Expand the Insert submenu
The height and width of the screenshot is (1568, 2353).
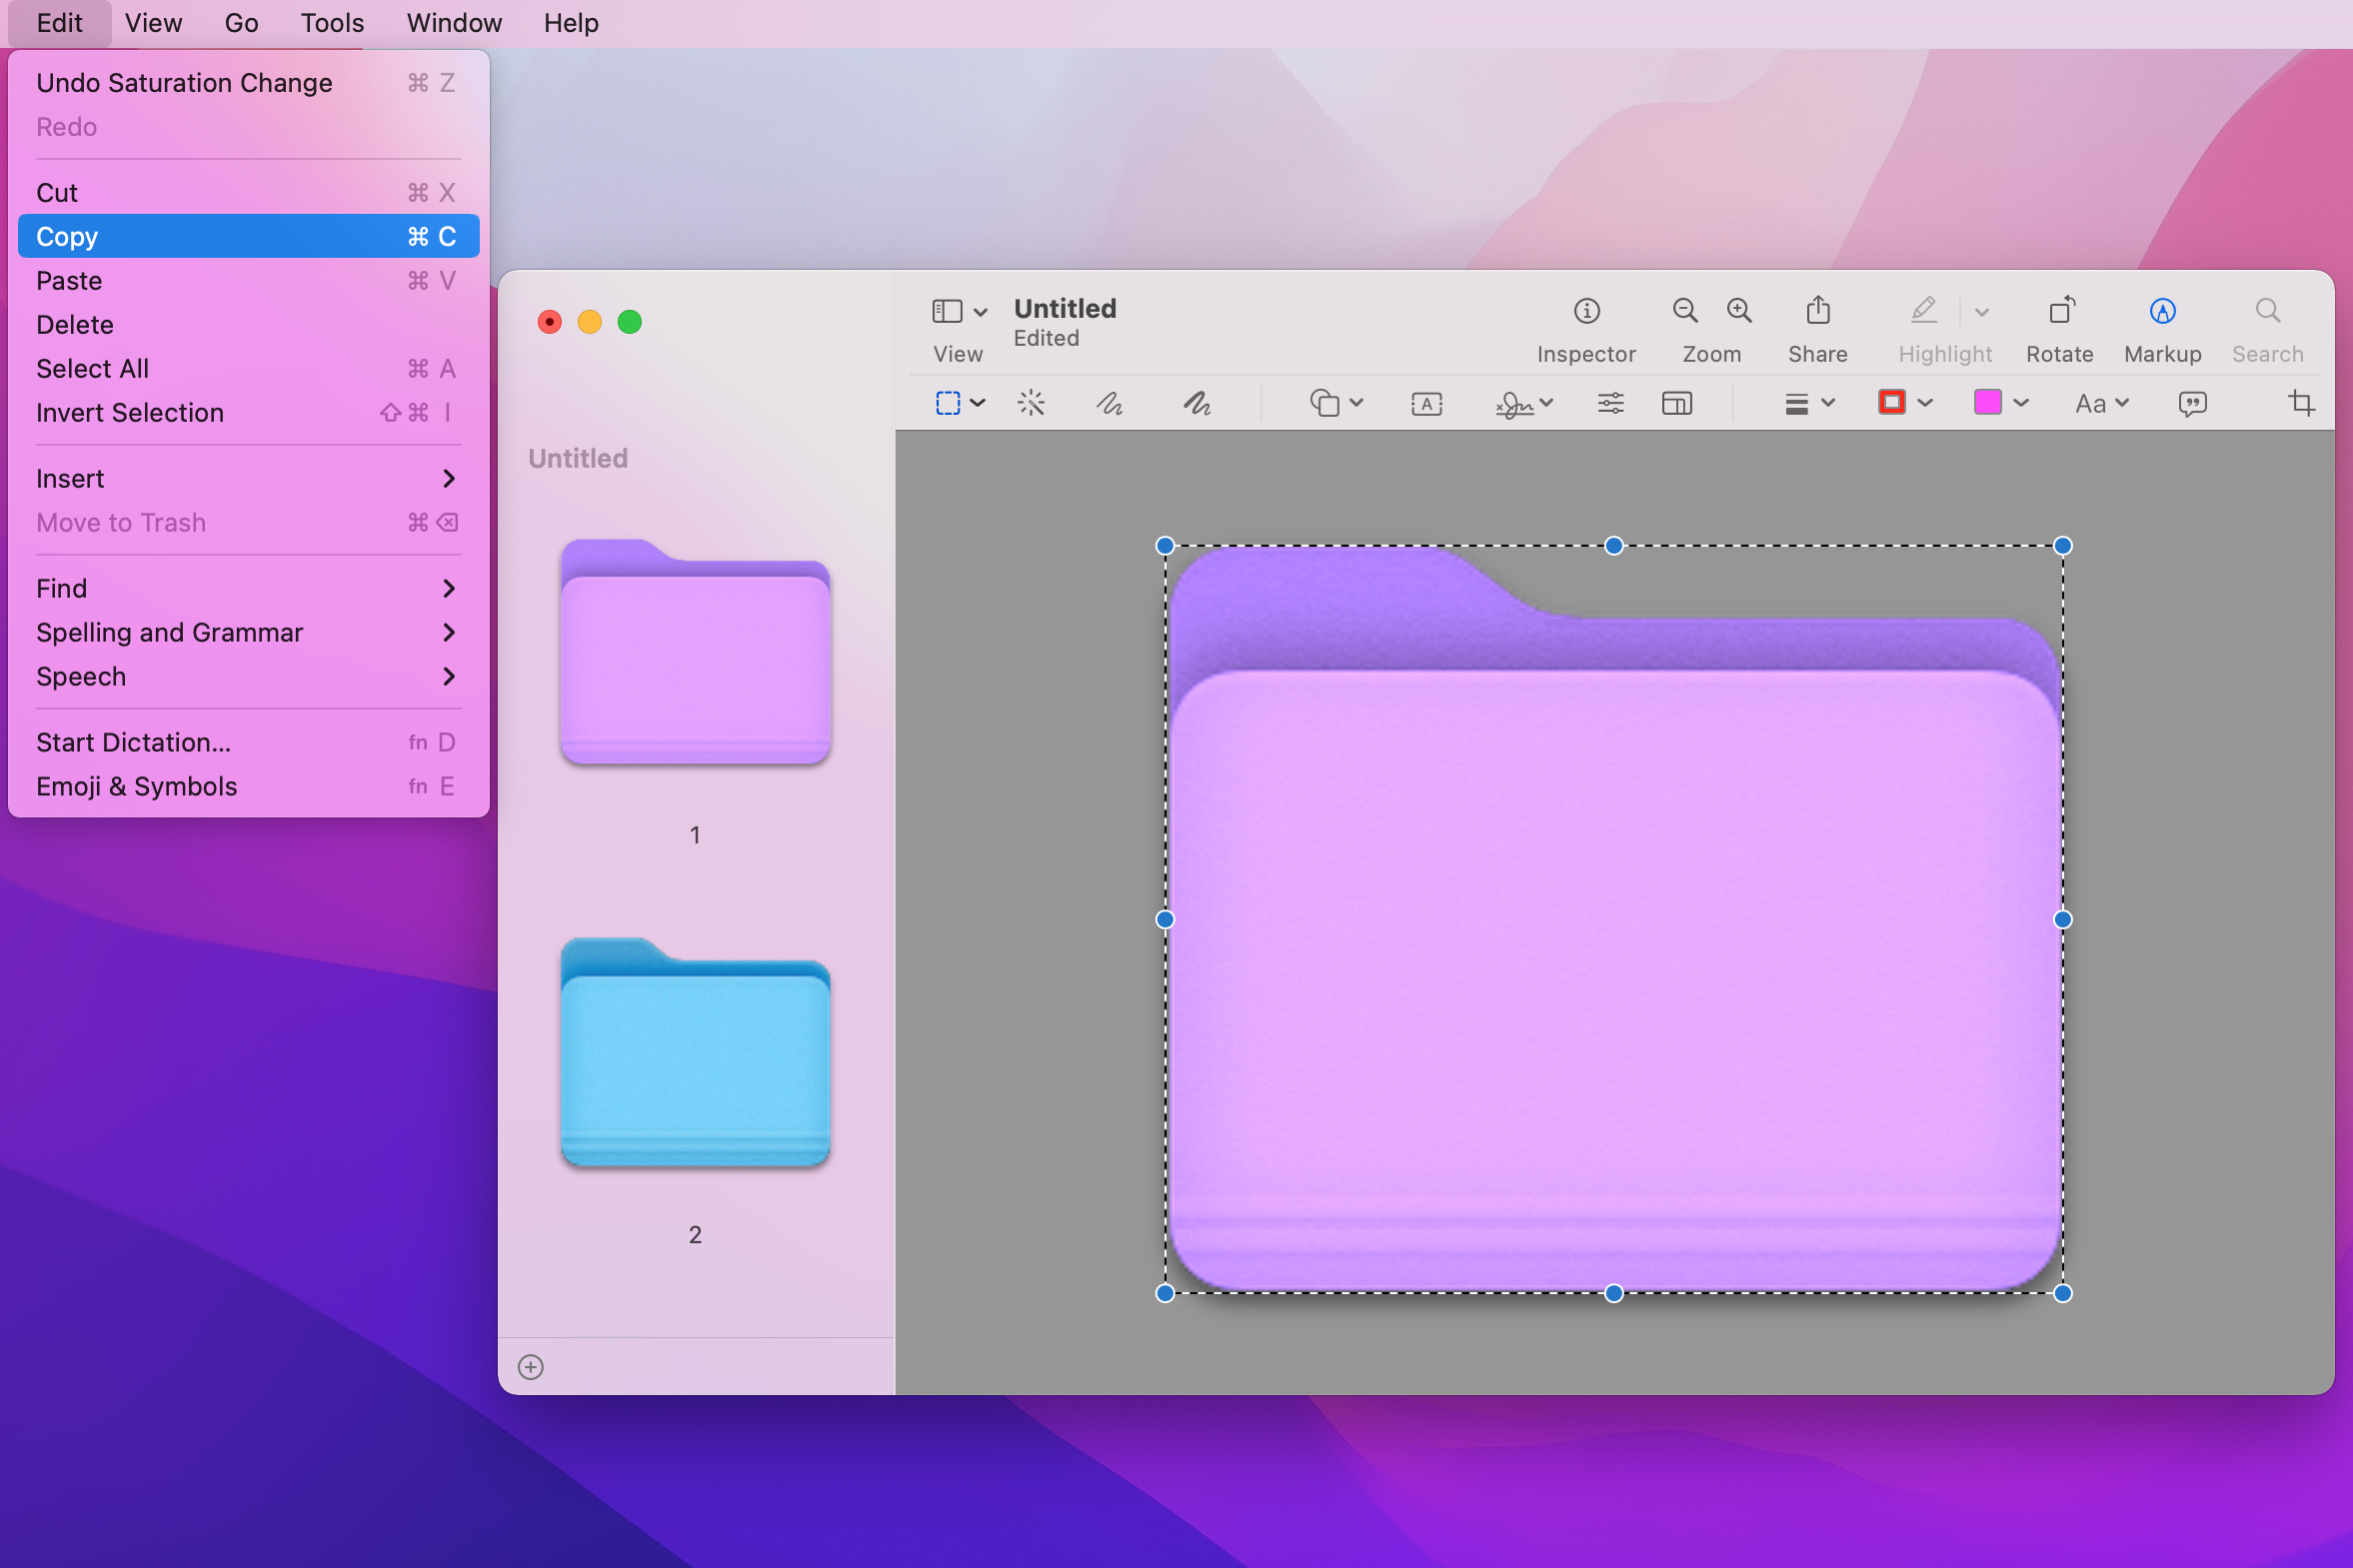[245, 476]
